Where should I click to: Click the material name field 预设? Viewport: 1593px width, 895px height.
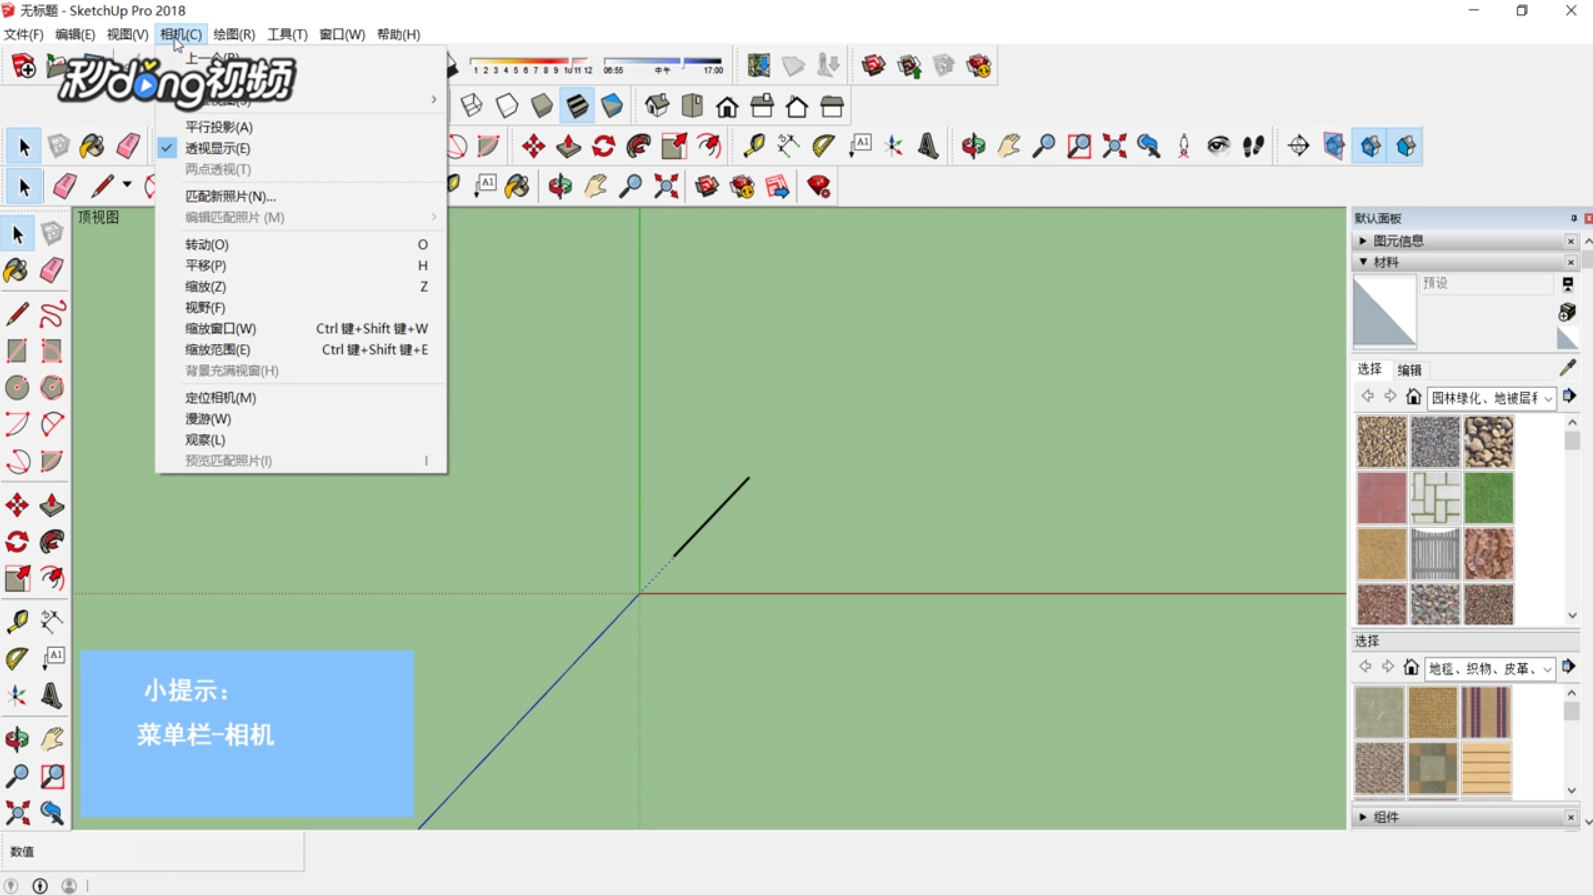point(1486,284)
